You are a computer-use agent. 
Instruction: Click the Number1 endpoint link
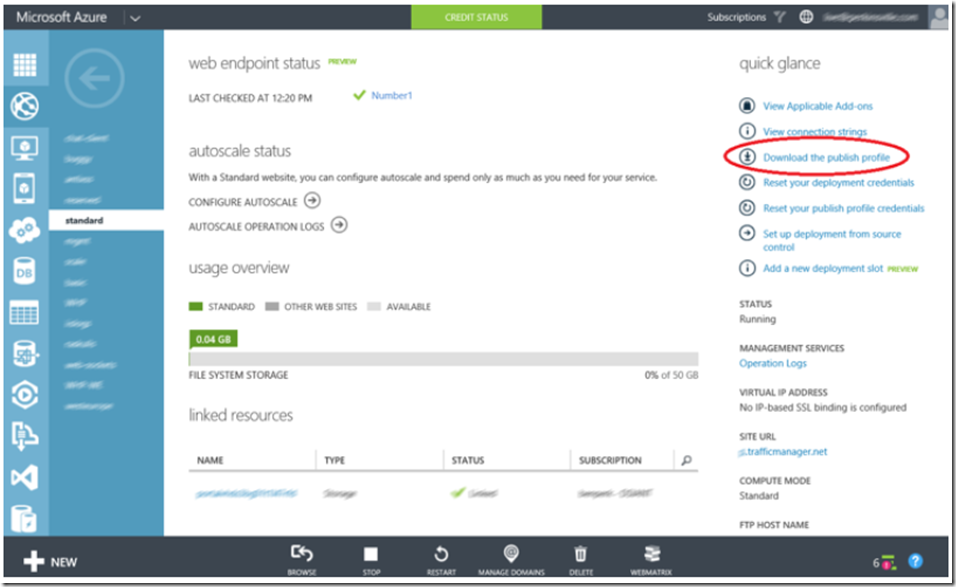coord(391,95)
